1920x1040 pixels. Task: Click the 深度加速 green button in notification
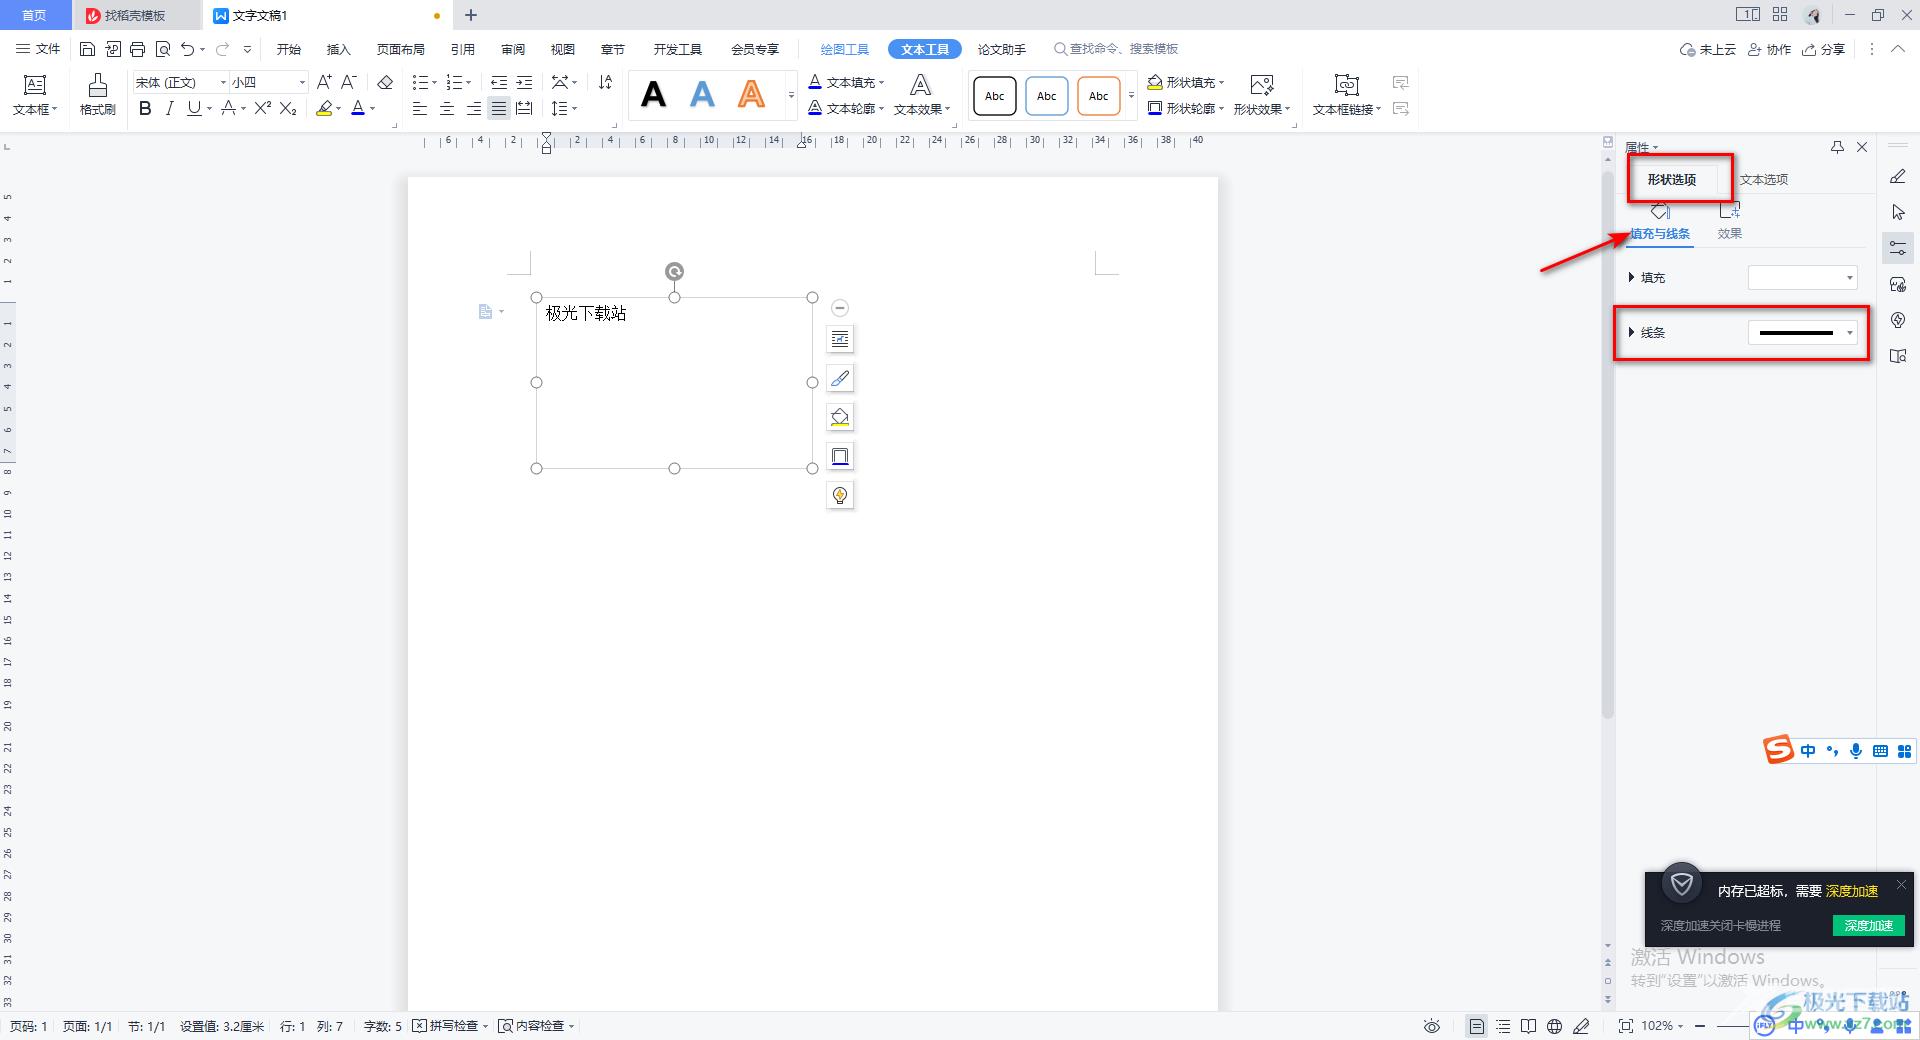click(1868, 925)
